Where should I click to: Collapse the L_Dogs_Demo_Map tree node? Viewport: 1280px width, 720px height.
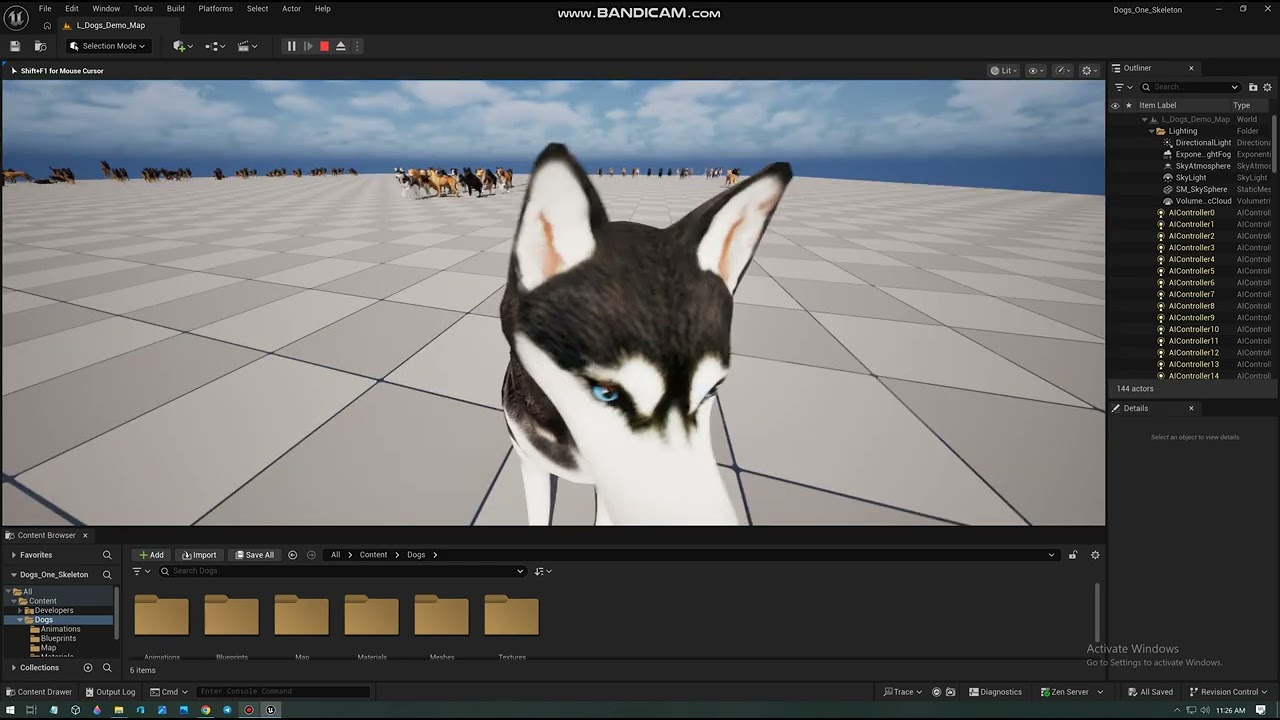[x=1144, y=119]
